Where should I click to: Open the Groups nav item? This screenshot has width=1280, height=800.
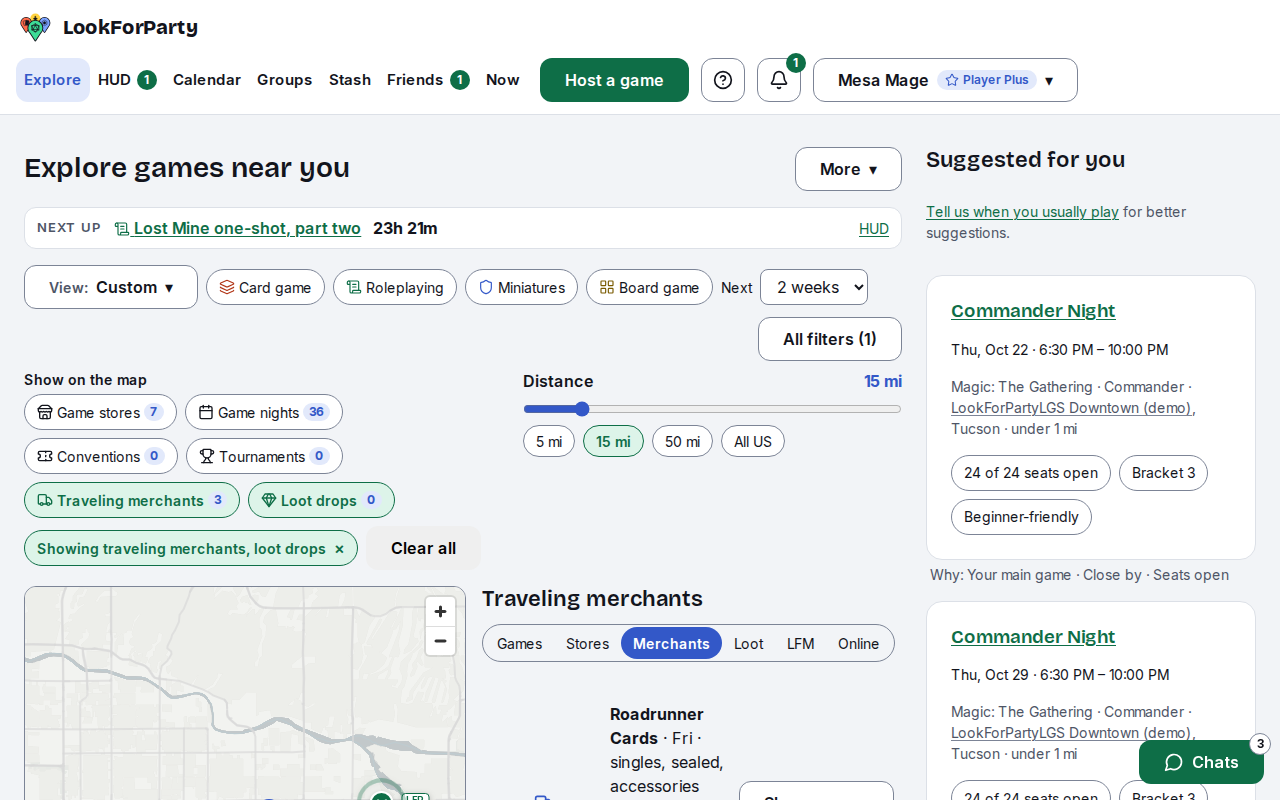click(x=285, y=80)
